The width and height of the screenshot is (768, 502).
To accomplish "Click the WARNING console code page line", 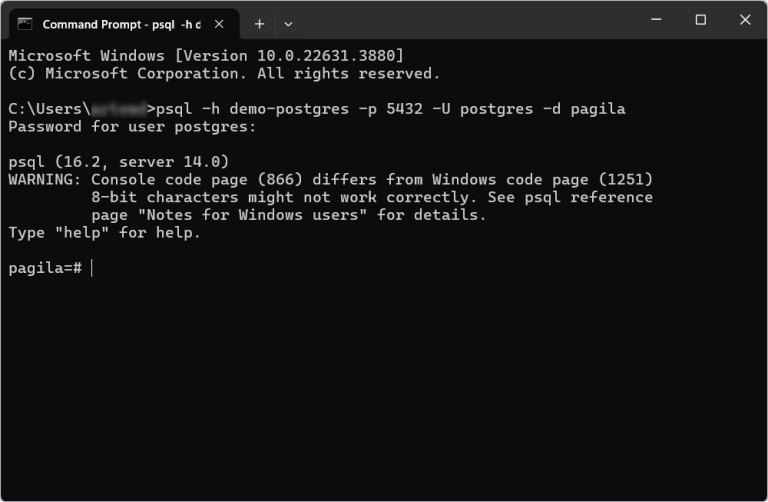I will point(330,179).
